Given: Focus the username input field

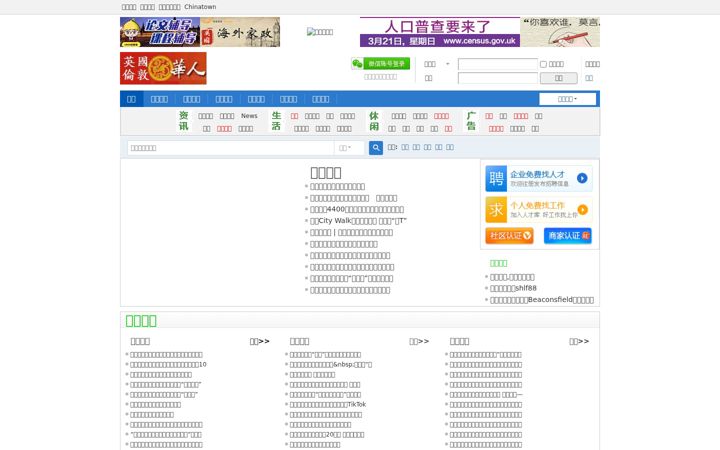Looking at the screenshot, I should coord(498,64).
